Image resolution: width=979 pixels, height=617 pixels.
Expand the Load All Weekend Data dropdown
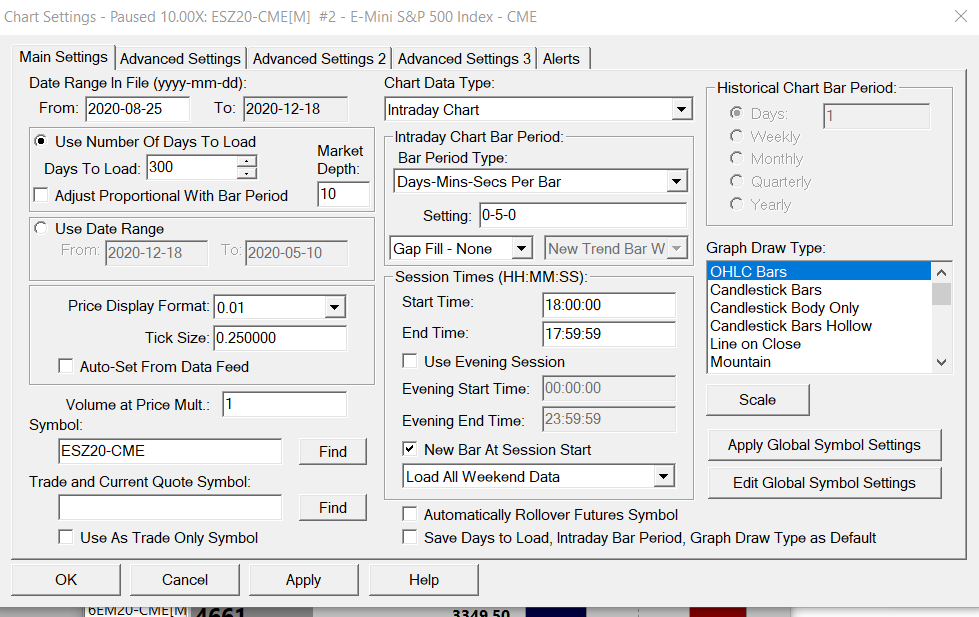664,476
